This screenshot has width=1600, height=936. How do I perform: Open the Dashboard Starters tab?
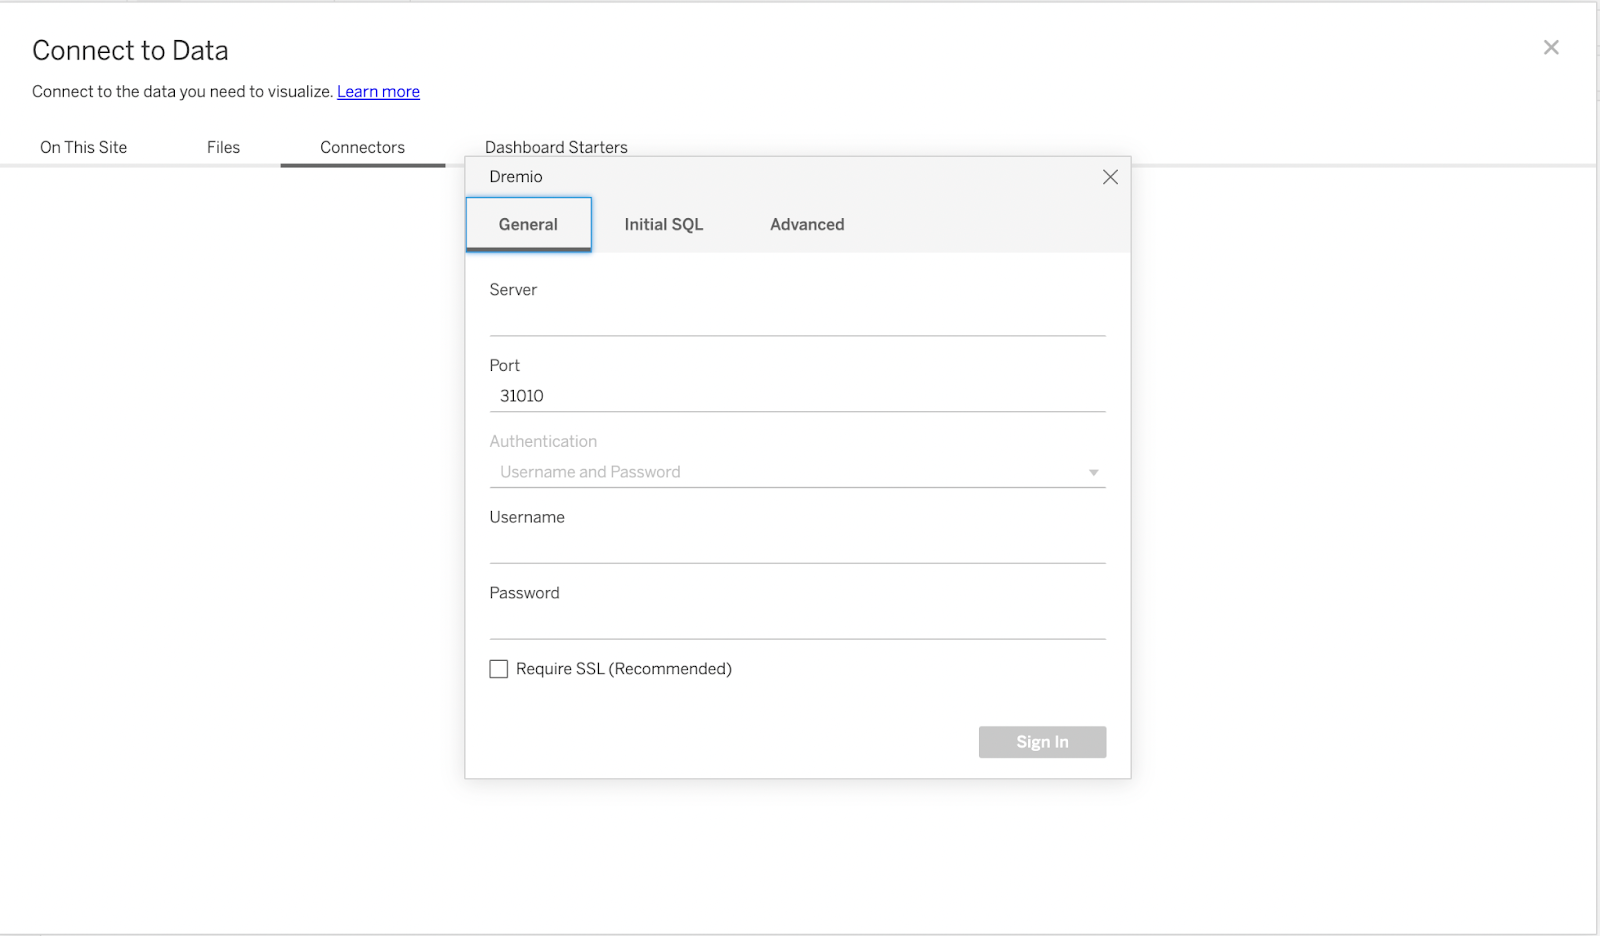[556, 147]
